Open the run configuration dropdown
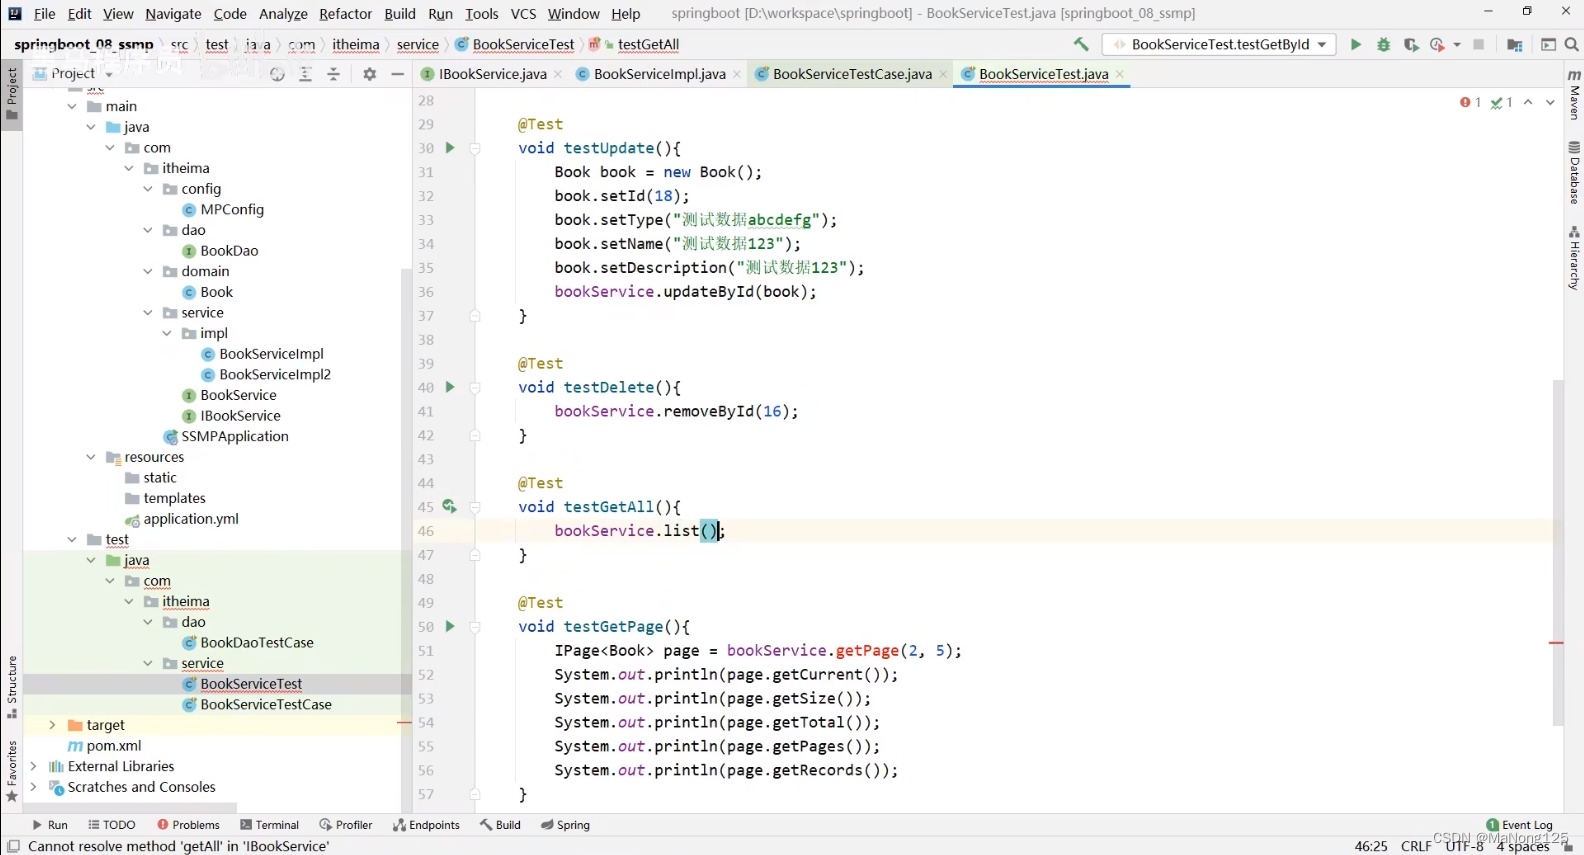 (x=1219, y=44)
